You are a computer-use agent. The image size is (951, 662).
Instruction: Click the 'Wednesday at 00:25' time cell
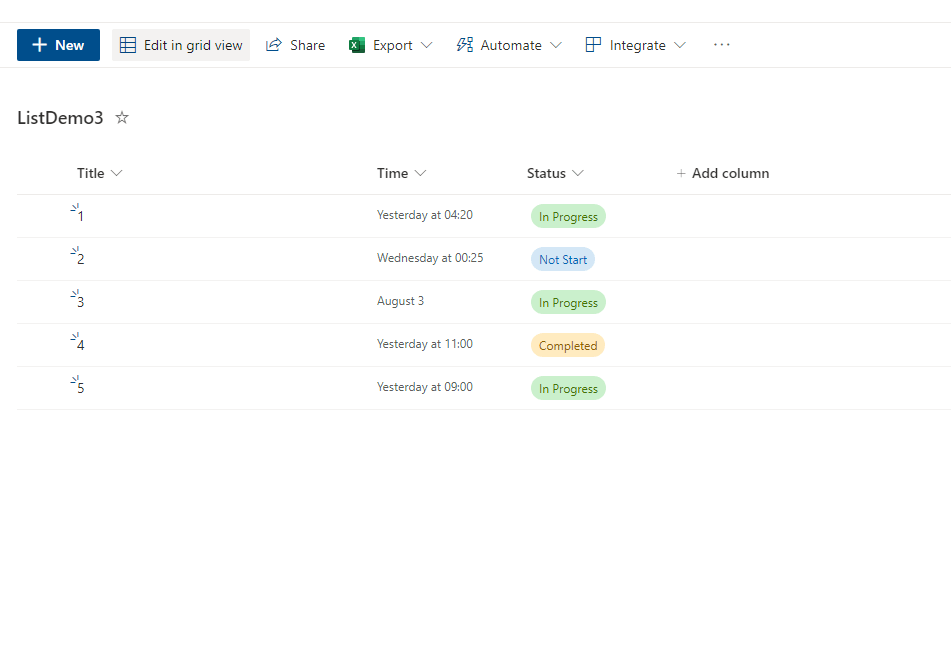tap(430, 258)
